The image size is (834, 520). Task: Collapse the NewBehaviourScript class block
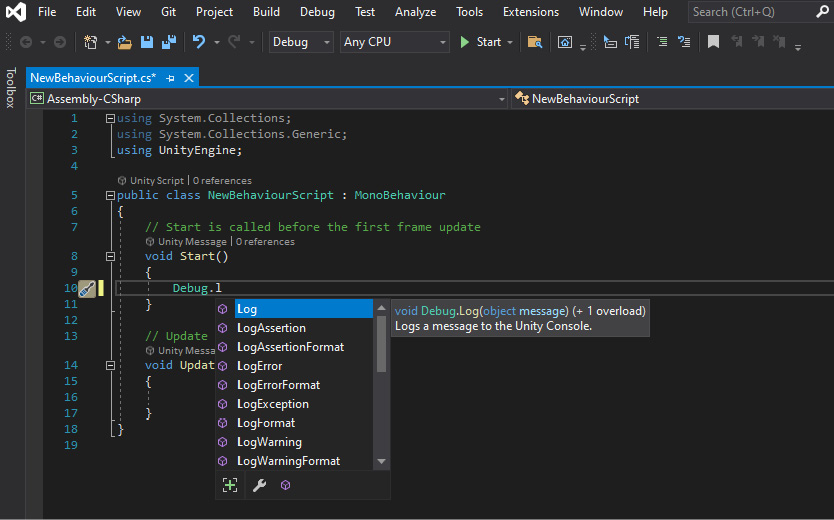[x=110, y=196]
